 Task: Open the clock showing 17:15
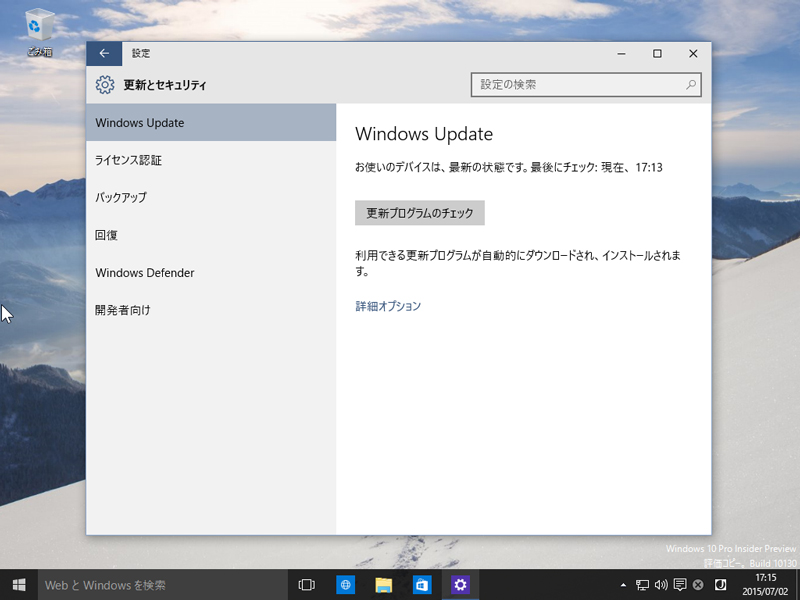coord(765,585)
